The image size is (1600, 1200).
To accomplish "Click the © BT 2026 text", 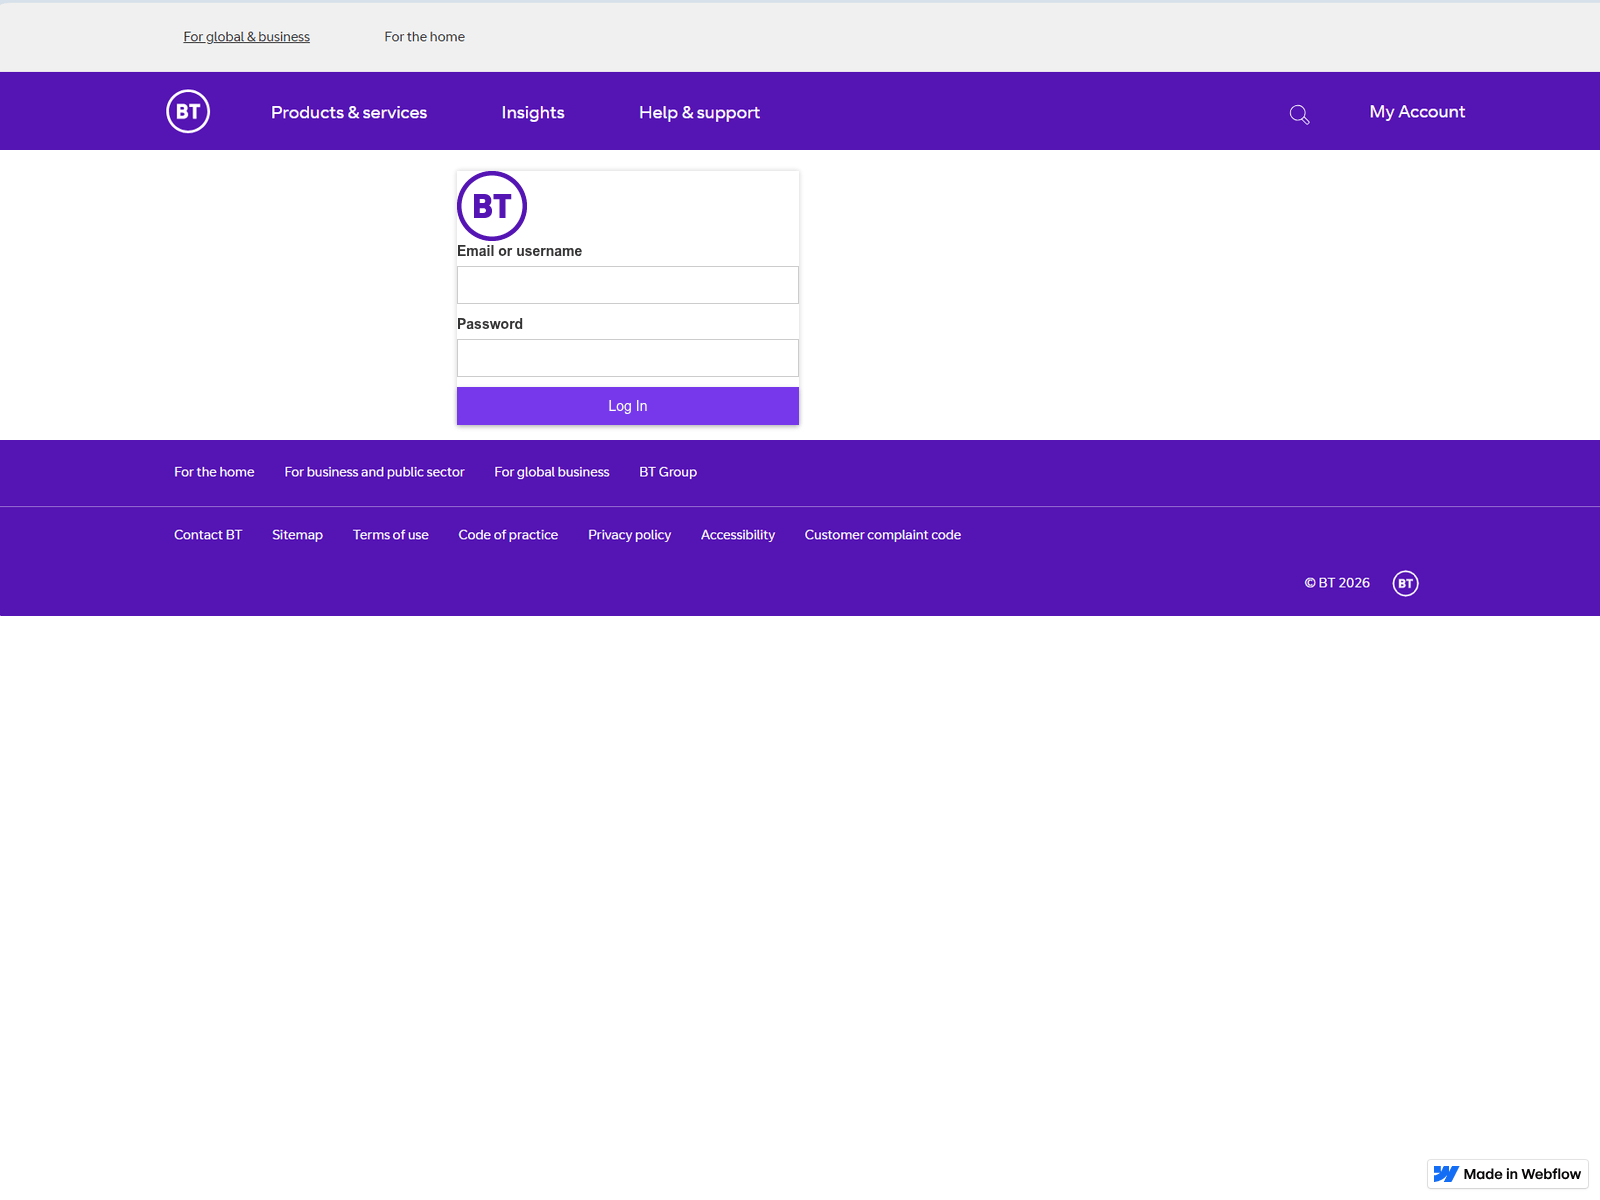I will pos(1337,583).
